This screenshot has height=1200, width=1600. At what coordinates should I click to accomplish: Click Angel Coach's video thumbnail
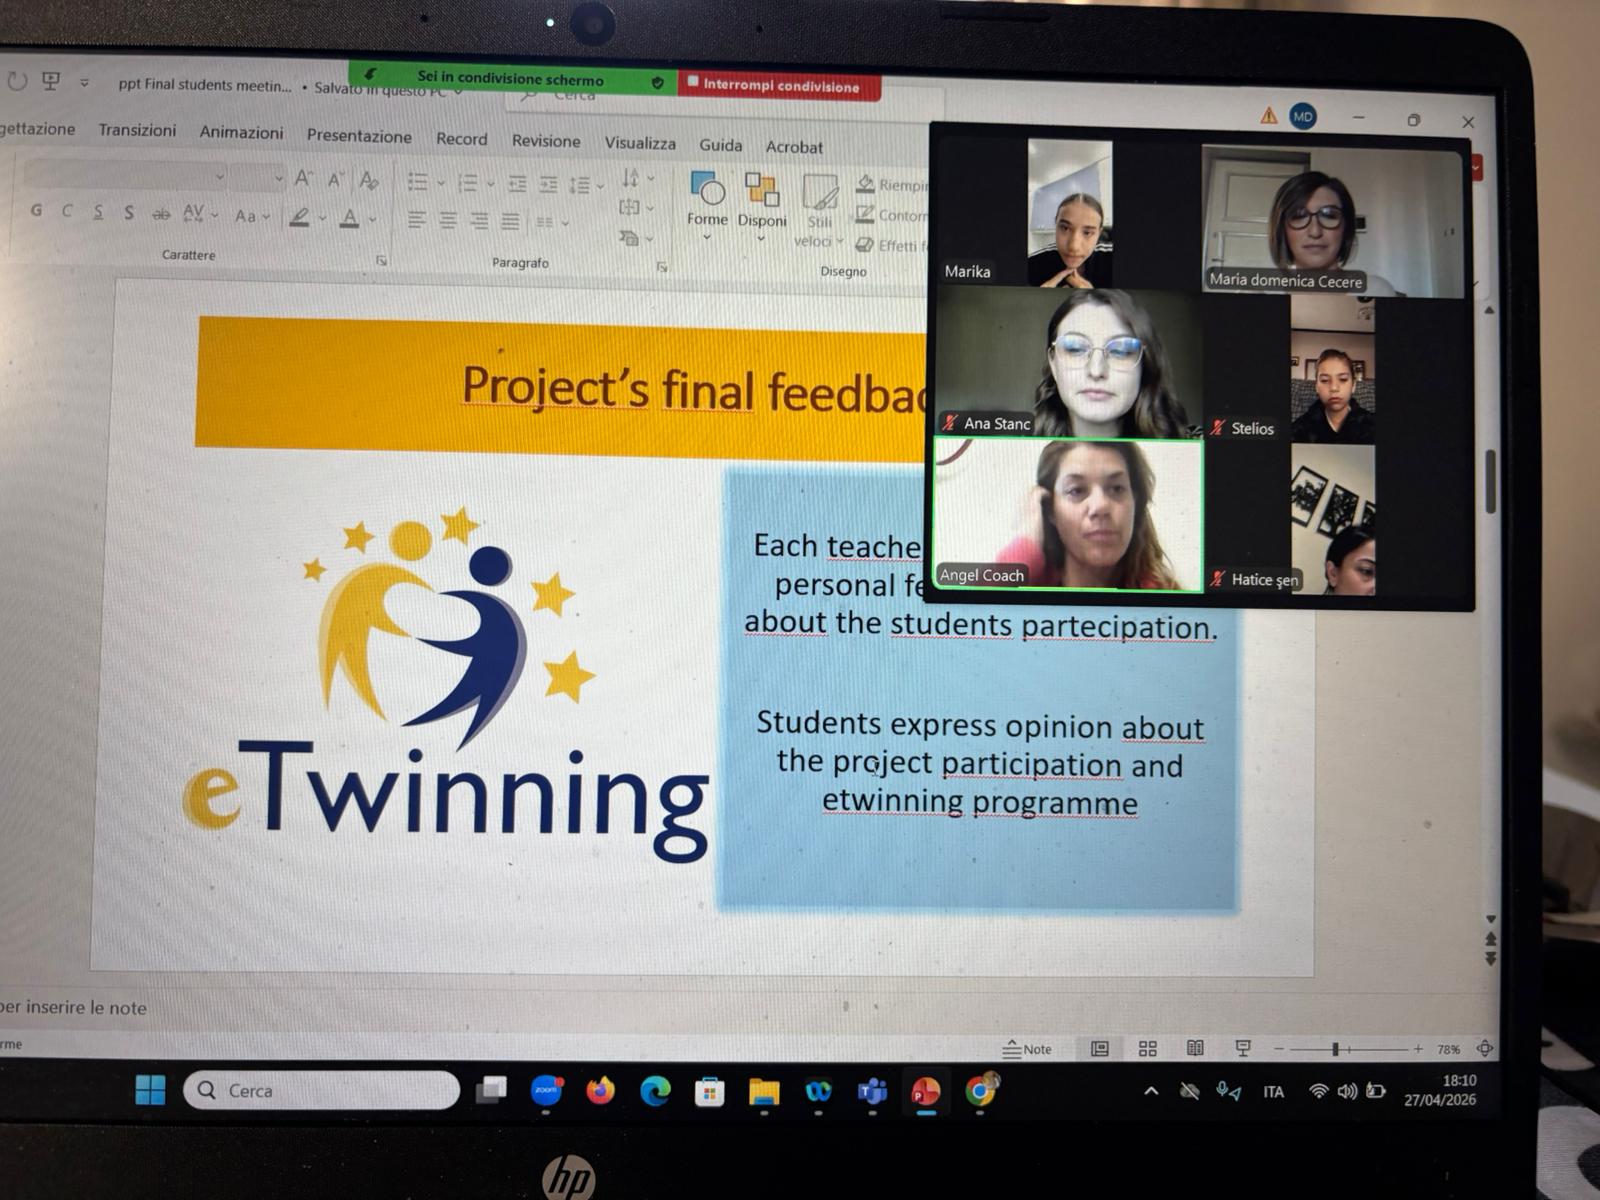point(1068,515)
